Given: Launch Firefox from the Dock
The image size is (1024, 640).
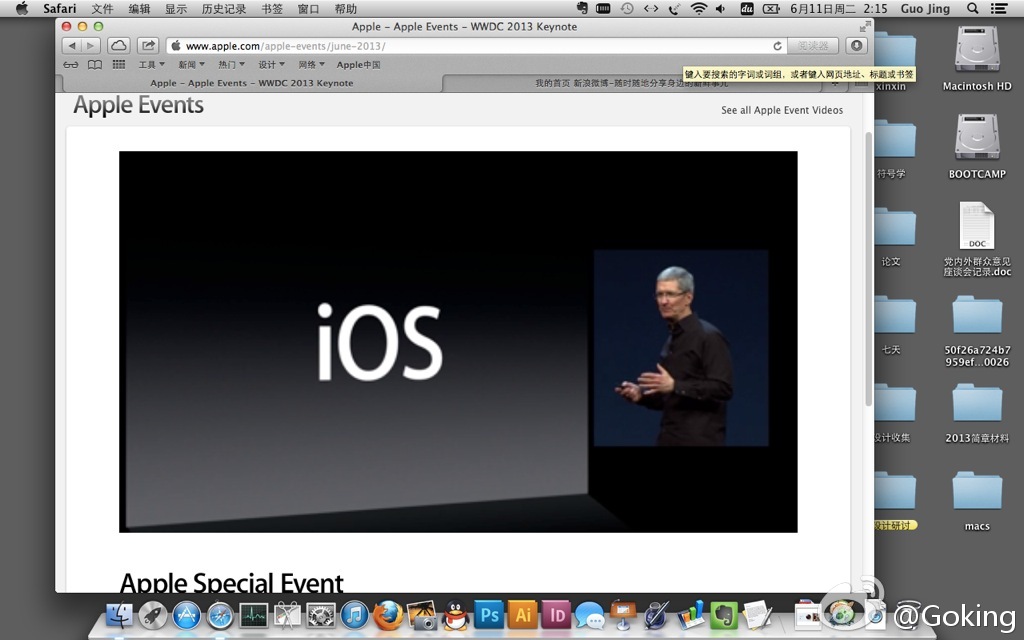Looking at the screenshot, I should click(x=388, y=616).
